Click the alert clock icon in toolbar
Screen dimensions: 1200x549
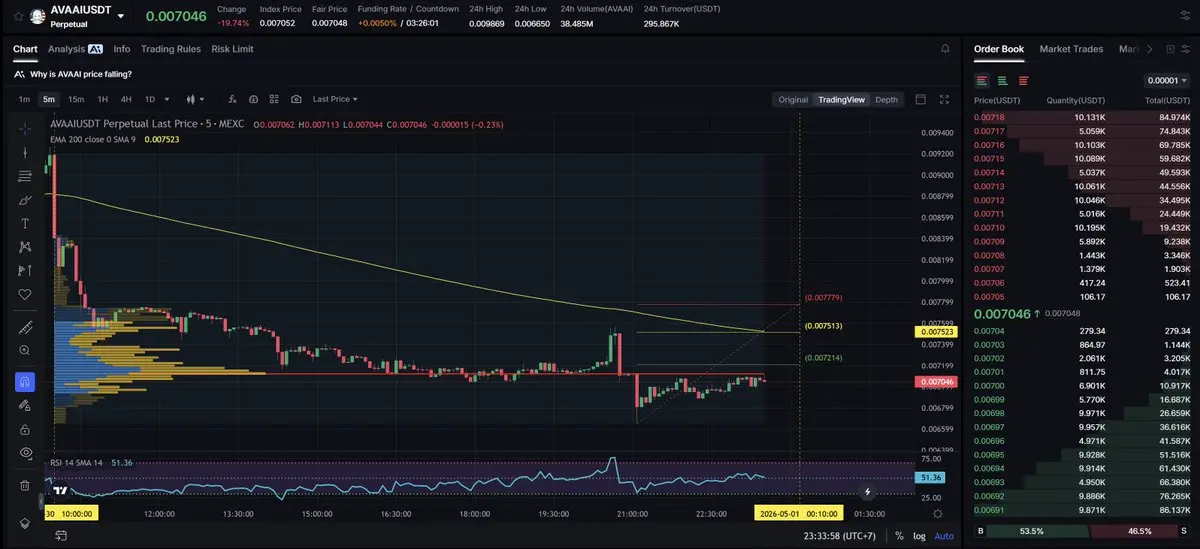tap(253, 99)
